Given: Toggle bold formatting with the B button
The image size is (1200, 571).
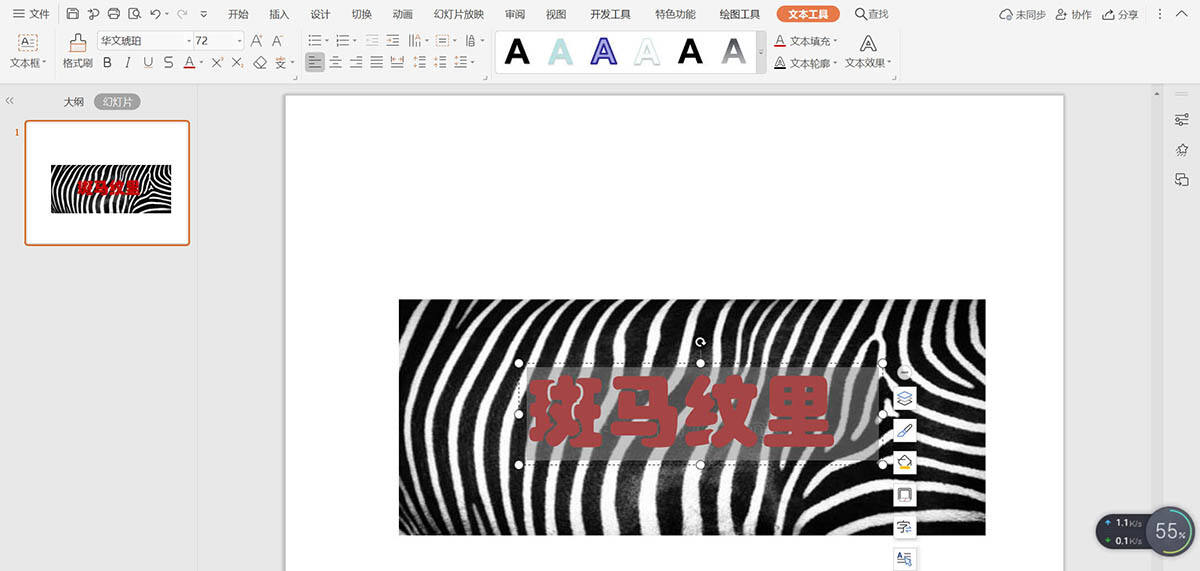Looking at the screenshot, I should pyautogui.click(x=107, y=63).
